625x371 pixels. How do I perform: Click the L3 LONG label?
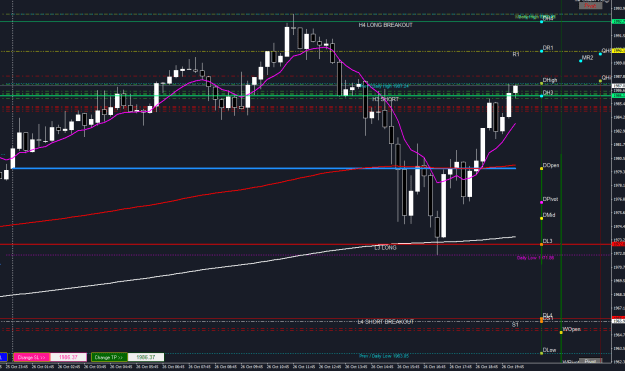(385, 247)
